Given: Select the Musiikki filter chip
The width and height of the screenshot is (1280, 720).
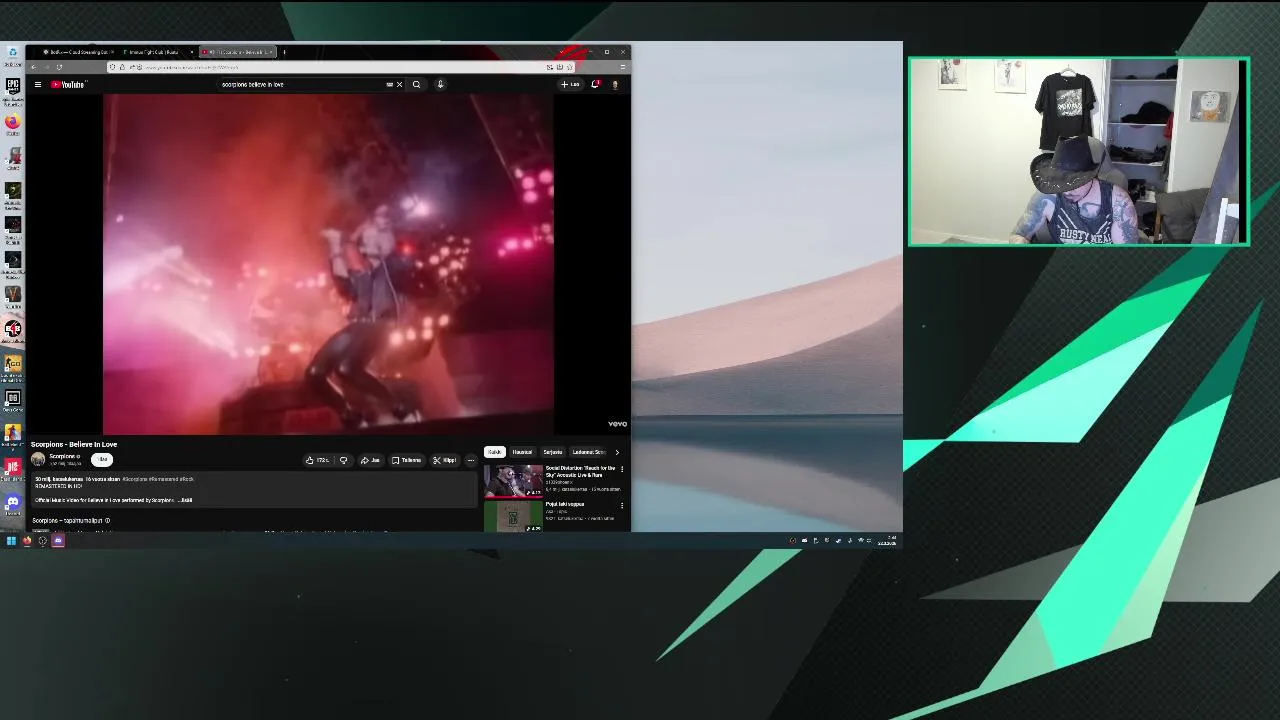Looking at the screenshot, I should tap(522, 452).
